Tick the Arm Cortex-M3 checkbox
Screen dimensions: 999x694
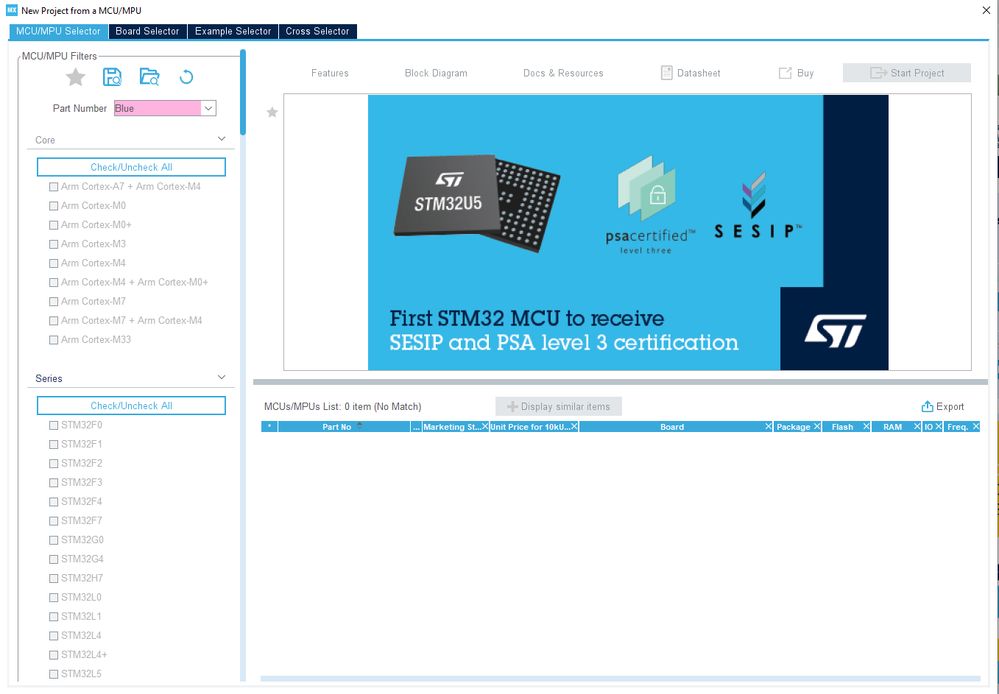pyautogui.click(x=54, y=244)
